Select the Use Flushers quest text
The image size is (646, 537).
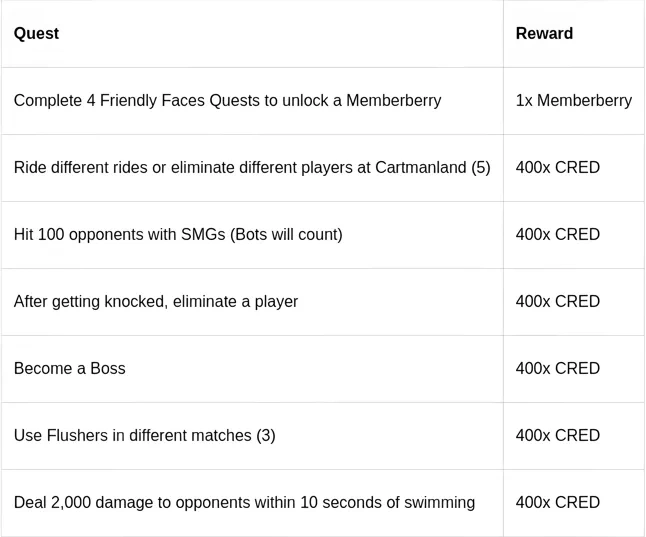(x=144, y=436)
